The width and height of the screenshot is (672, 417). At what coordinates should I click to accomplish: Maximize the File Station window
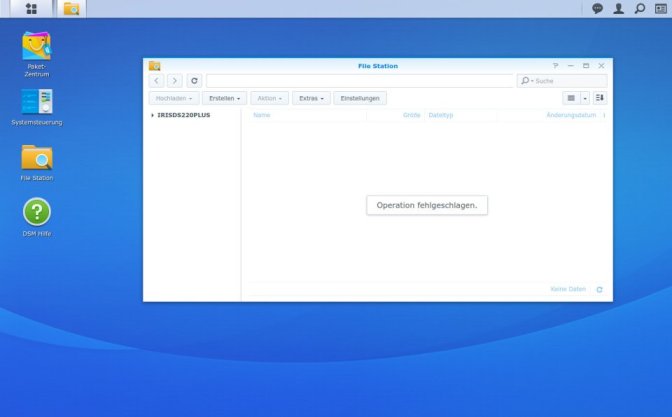click(586, 66)
